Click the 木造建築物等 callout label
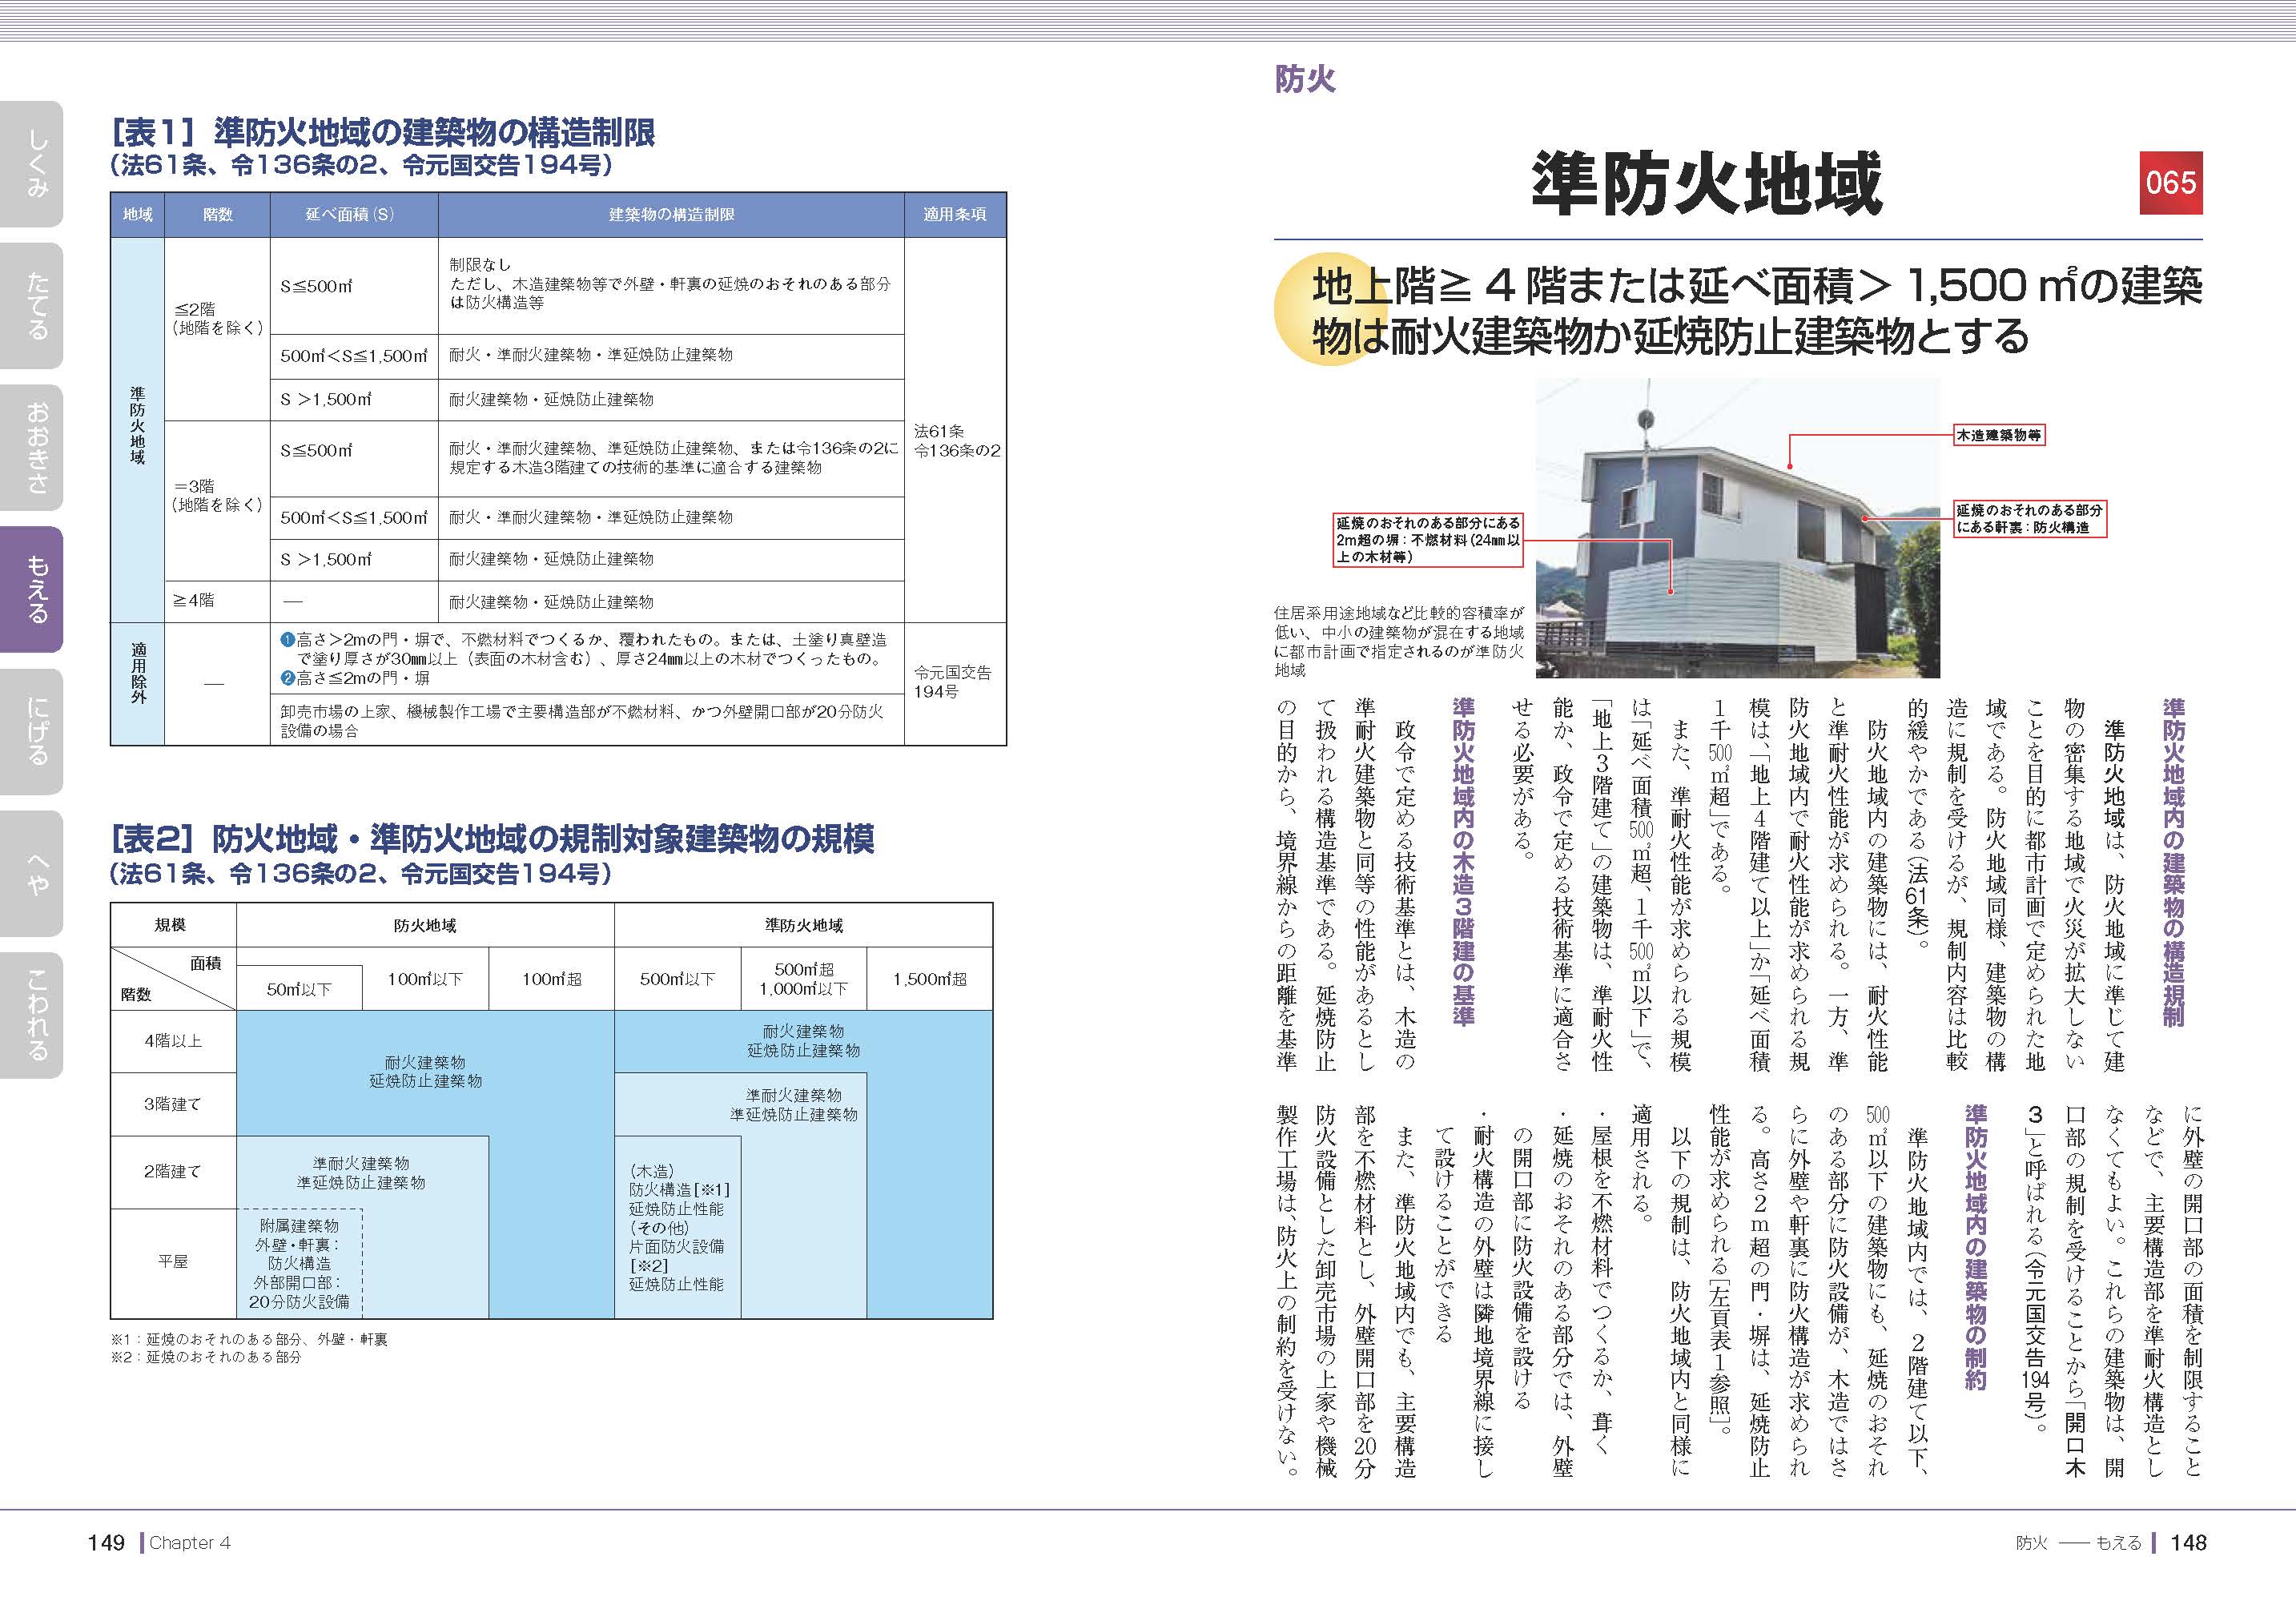 pos(1999,435)
